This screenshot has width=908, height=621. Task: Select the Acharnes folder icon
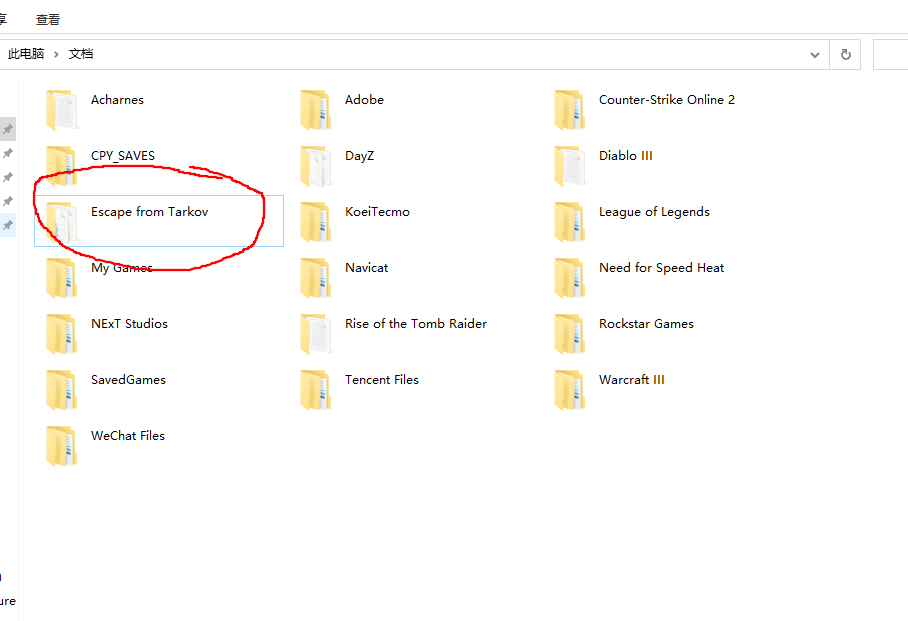tap(62, 110)
